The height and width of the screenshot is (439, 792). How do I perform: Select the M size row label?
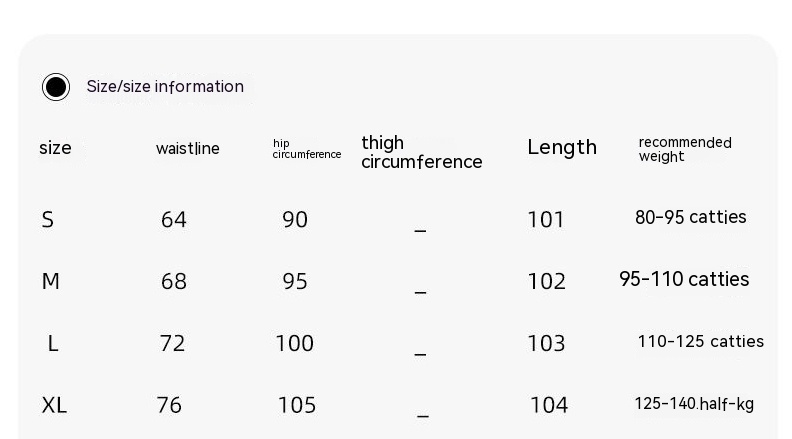[x=50, y=281]
